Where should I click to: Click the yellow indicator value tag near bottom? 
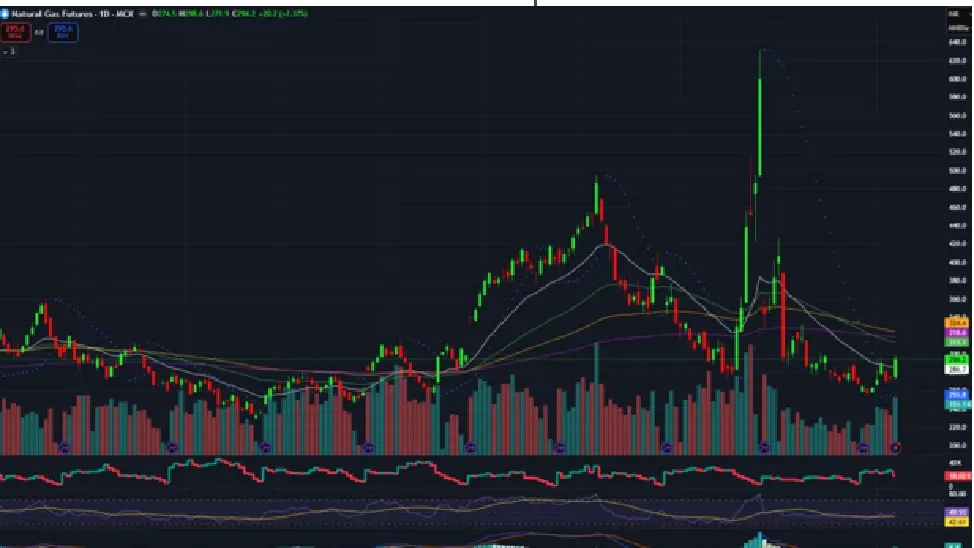(x=957, y=522)
